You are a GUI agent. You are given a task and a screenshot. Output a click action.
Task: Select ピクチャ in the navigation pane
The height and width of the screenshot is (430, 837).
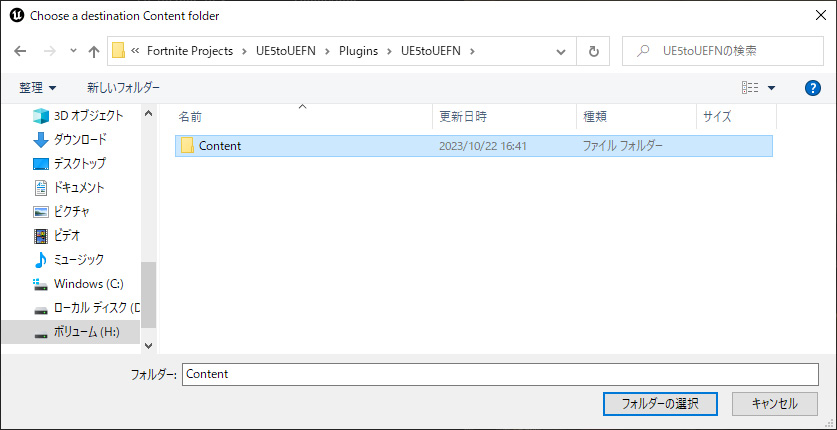(62, 211)
